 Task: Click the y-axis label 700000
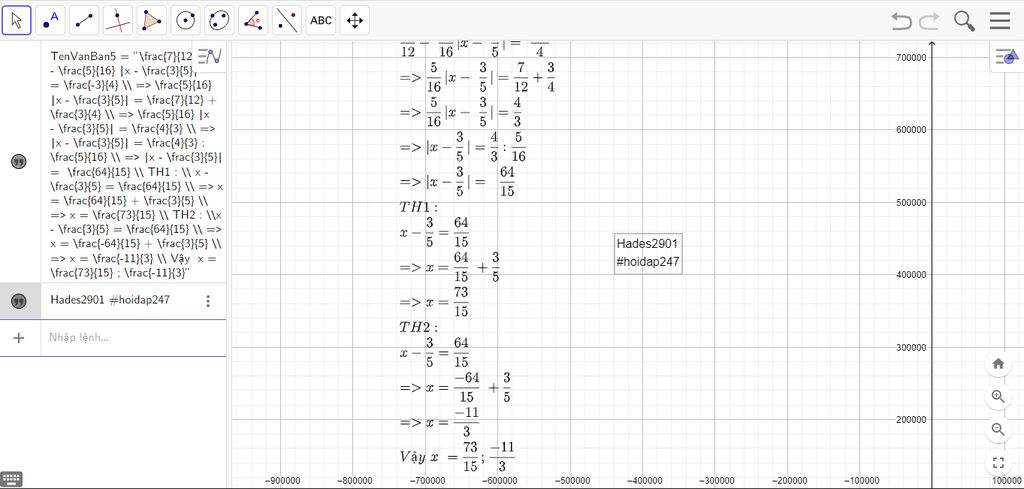(911, 57)
